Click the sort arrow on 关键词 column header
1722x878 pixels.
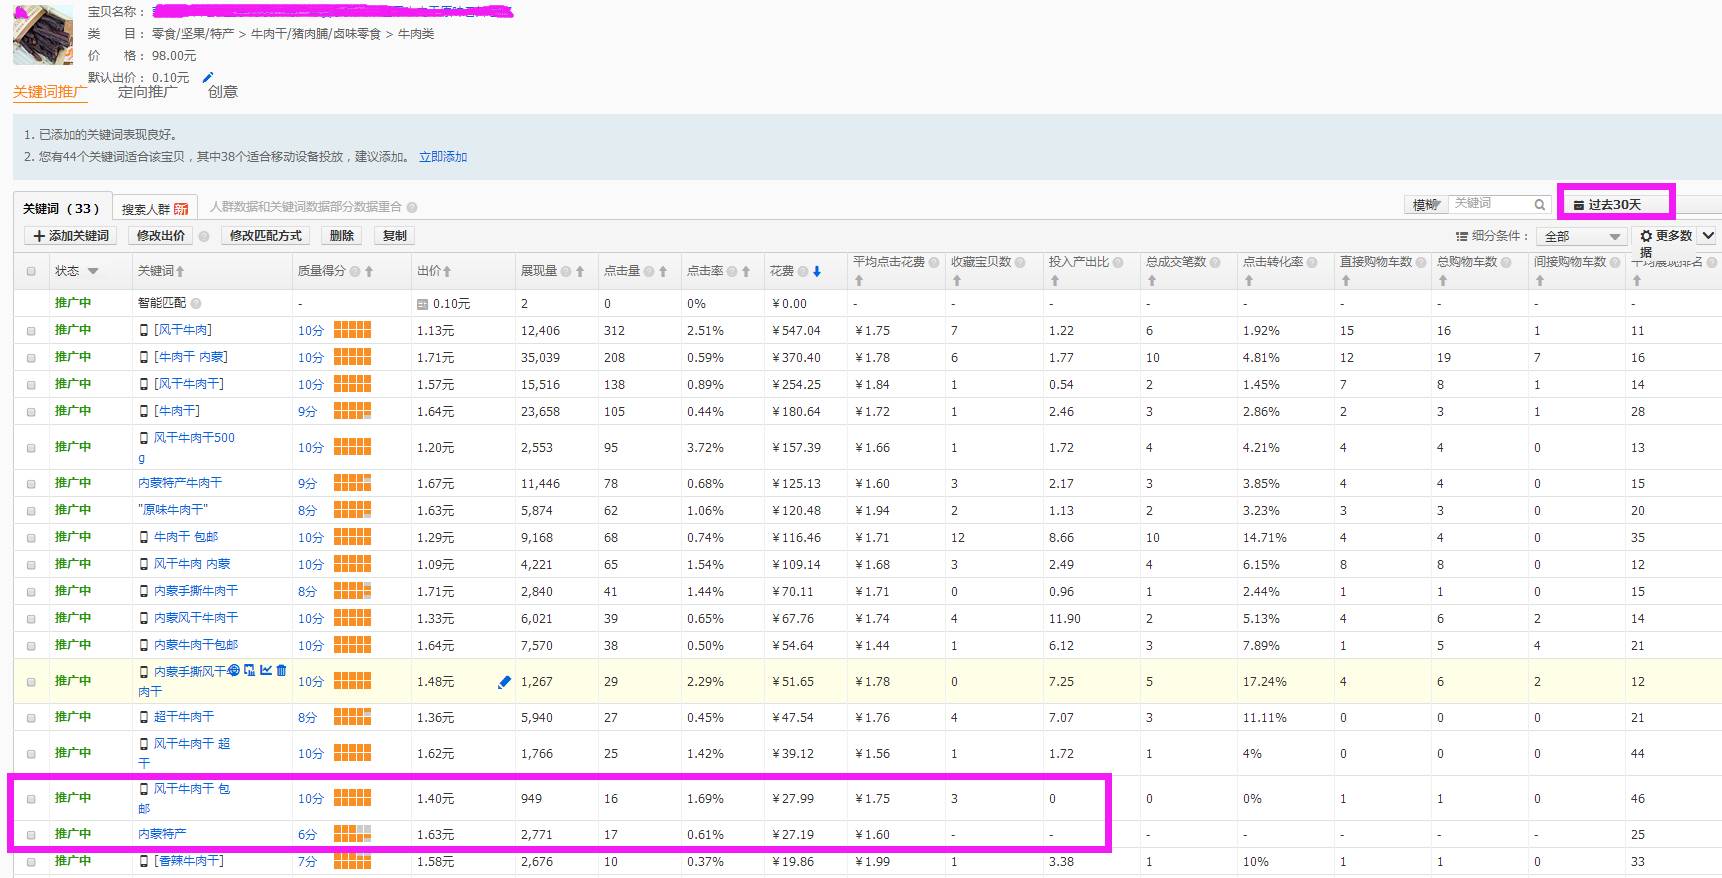pyautogui.click(x=180, y=271)
